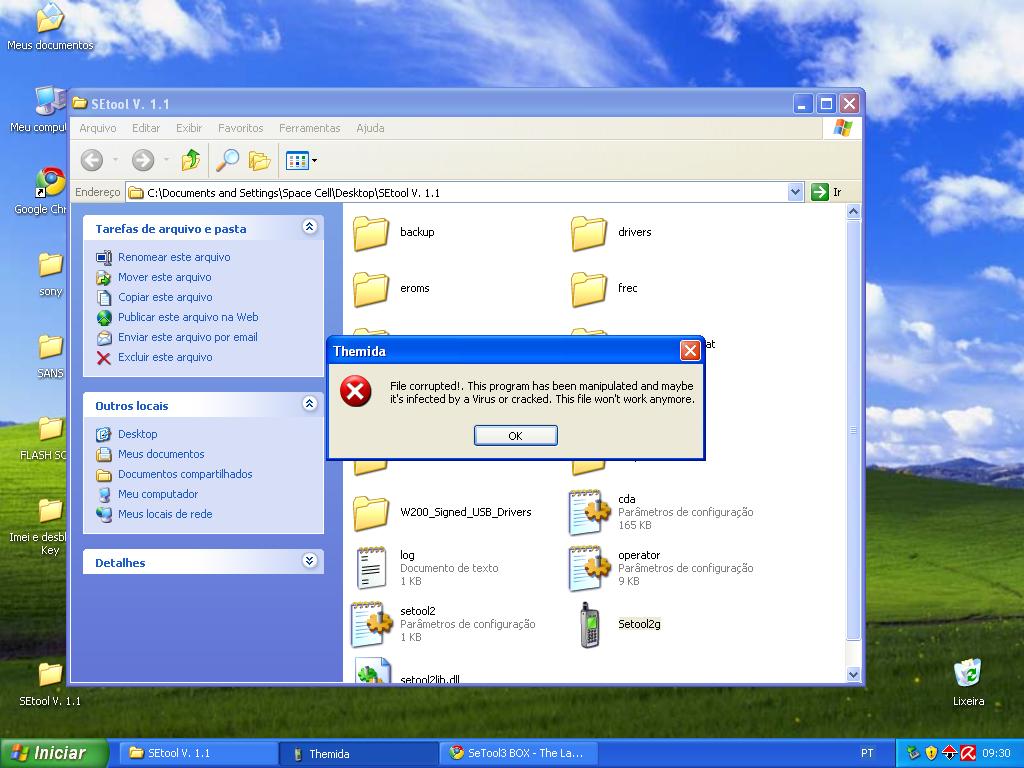Expand the Detalhes panel
Screen dimensions: 1024x768
[x=310, y=560]
